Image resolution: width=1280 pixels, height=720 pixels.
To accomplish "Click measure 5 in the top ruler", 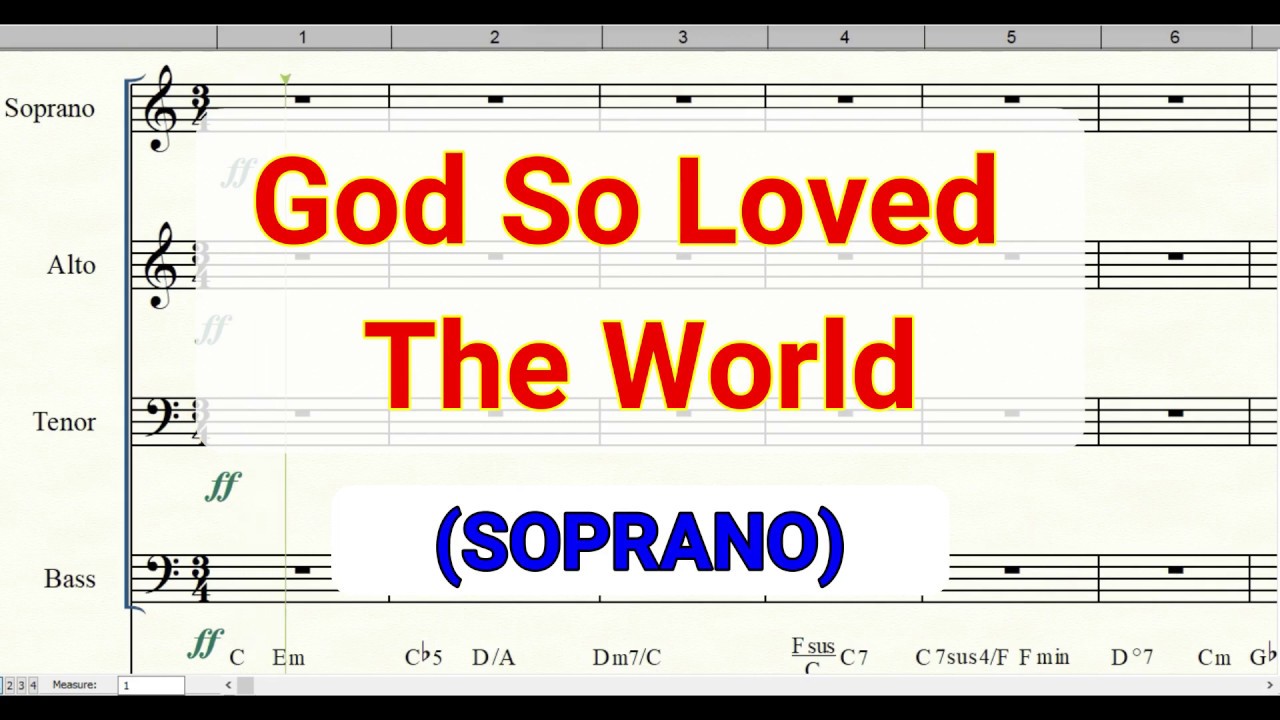I will click(x=1011, y=37).
